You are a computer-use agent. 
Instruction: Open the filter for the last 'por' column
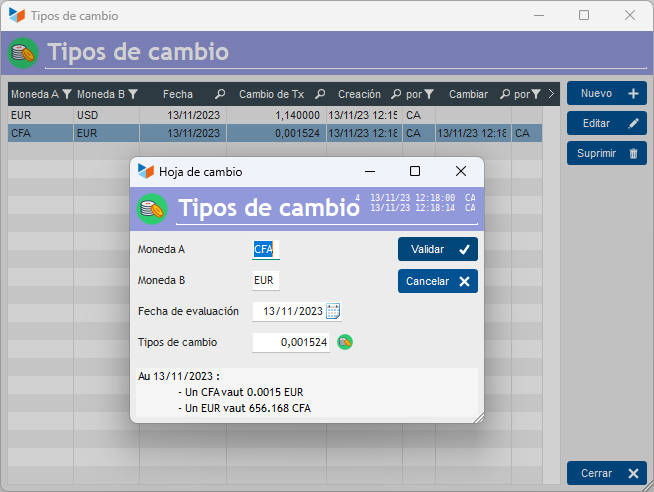536,95
